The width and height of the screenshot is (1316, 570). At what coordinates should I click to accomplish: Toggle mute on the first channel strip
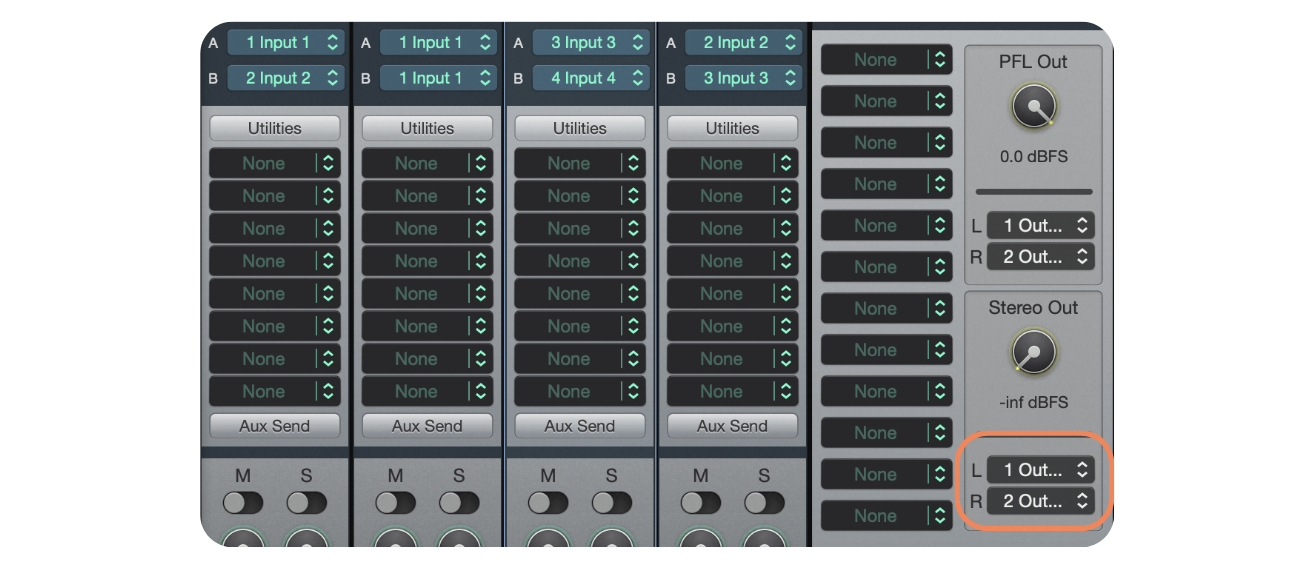(x=242, y=502)
